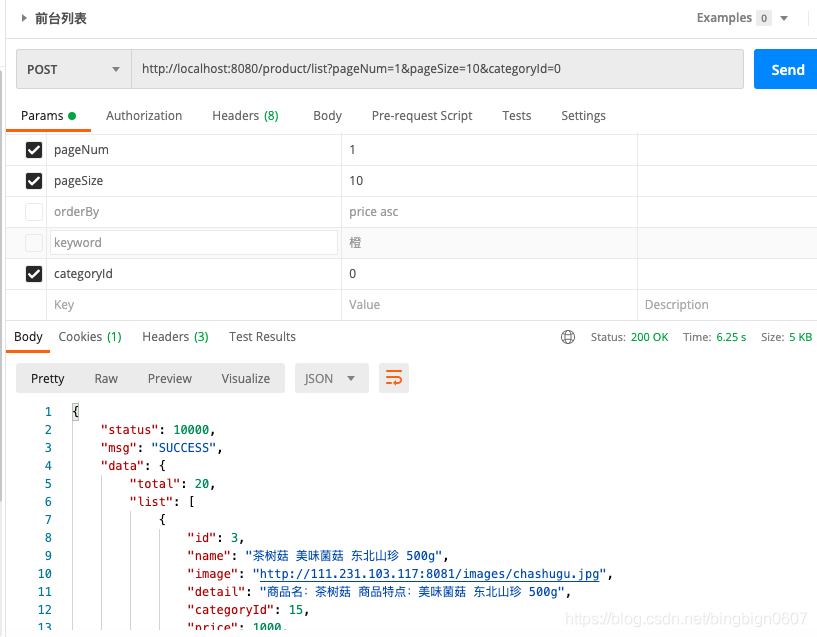The image size is (817, 637).
Task: Open the Pre-request Script tab
Action: (x=422, y=116)
